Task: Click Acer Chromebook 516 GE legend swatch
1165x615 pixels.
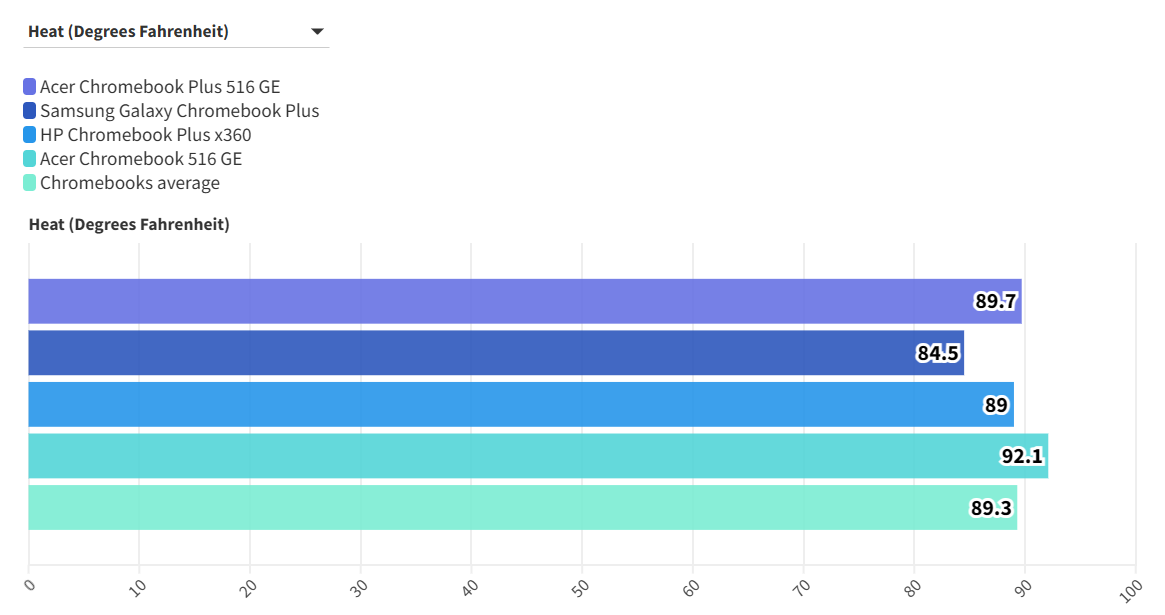Action: [x=30, y=159]
